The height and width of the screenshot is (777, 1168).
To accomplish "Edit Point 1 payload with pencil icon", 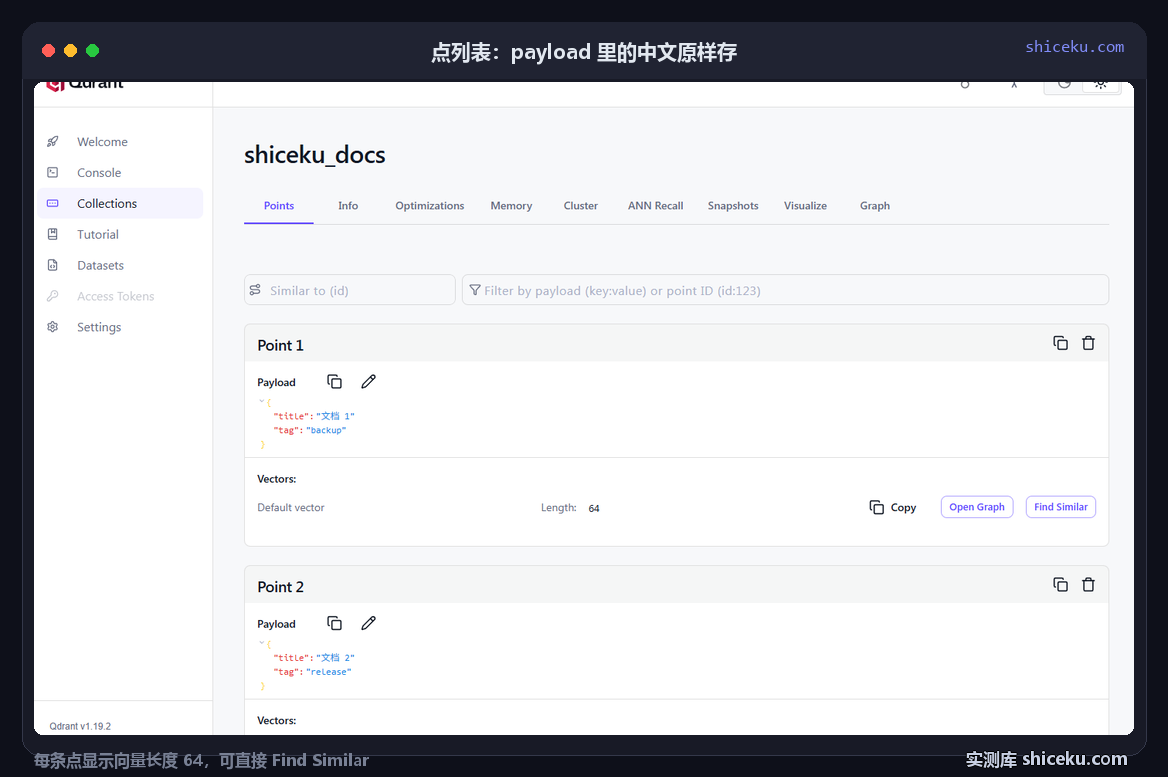I will 369,381.
